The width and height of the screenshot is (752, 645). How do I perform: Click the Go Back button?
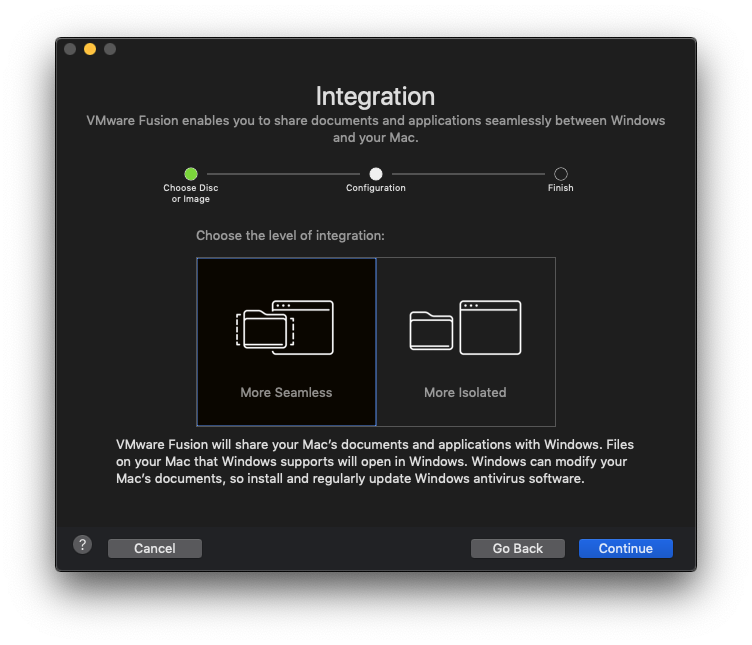[x=517, y=548]
